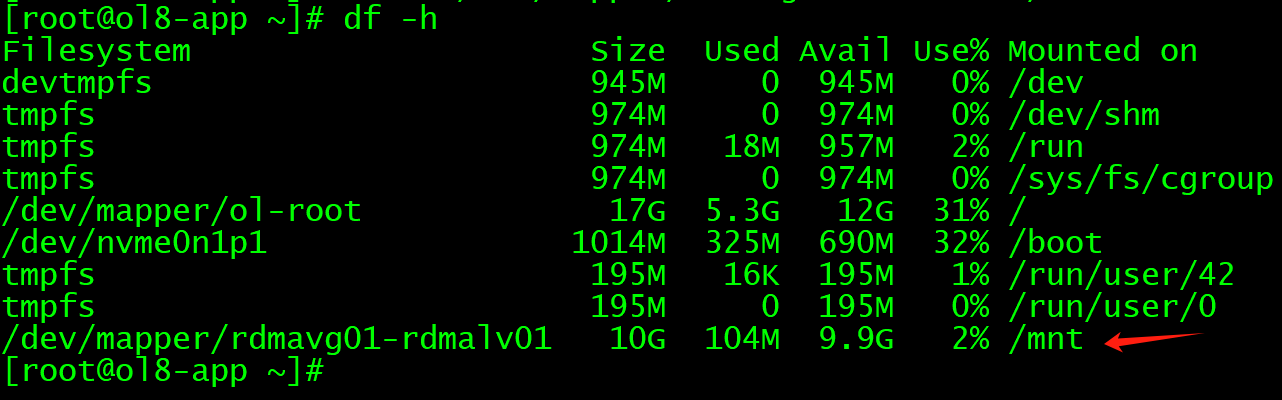
Task: Click the Size column header
Action: tap(628, 51)
